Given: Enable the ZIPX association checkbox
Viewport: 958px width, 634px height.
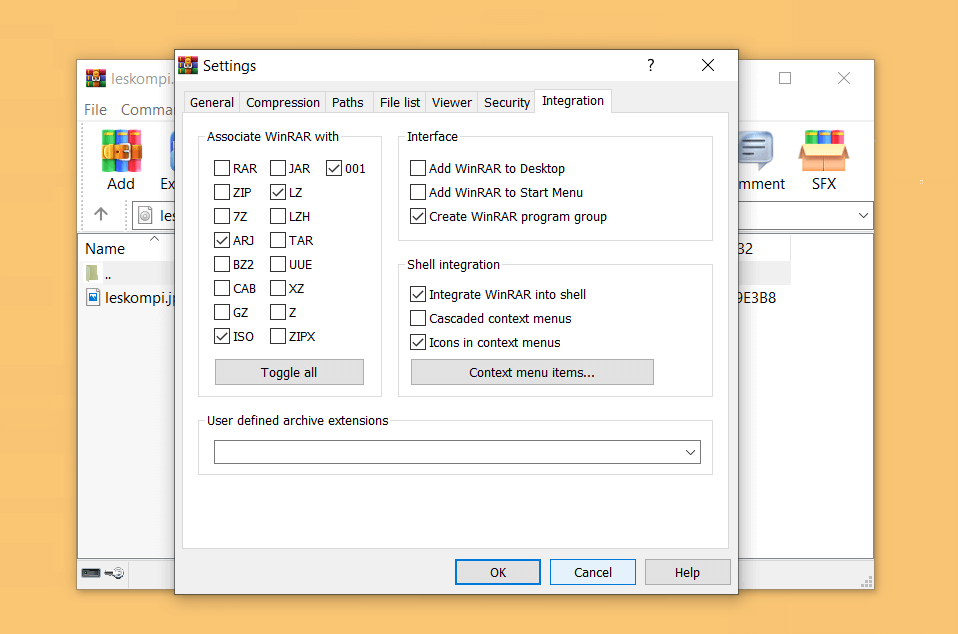Looking at the screenshot, I should 278,336.
